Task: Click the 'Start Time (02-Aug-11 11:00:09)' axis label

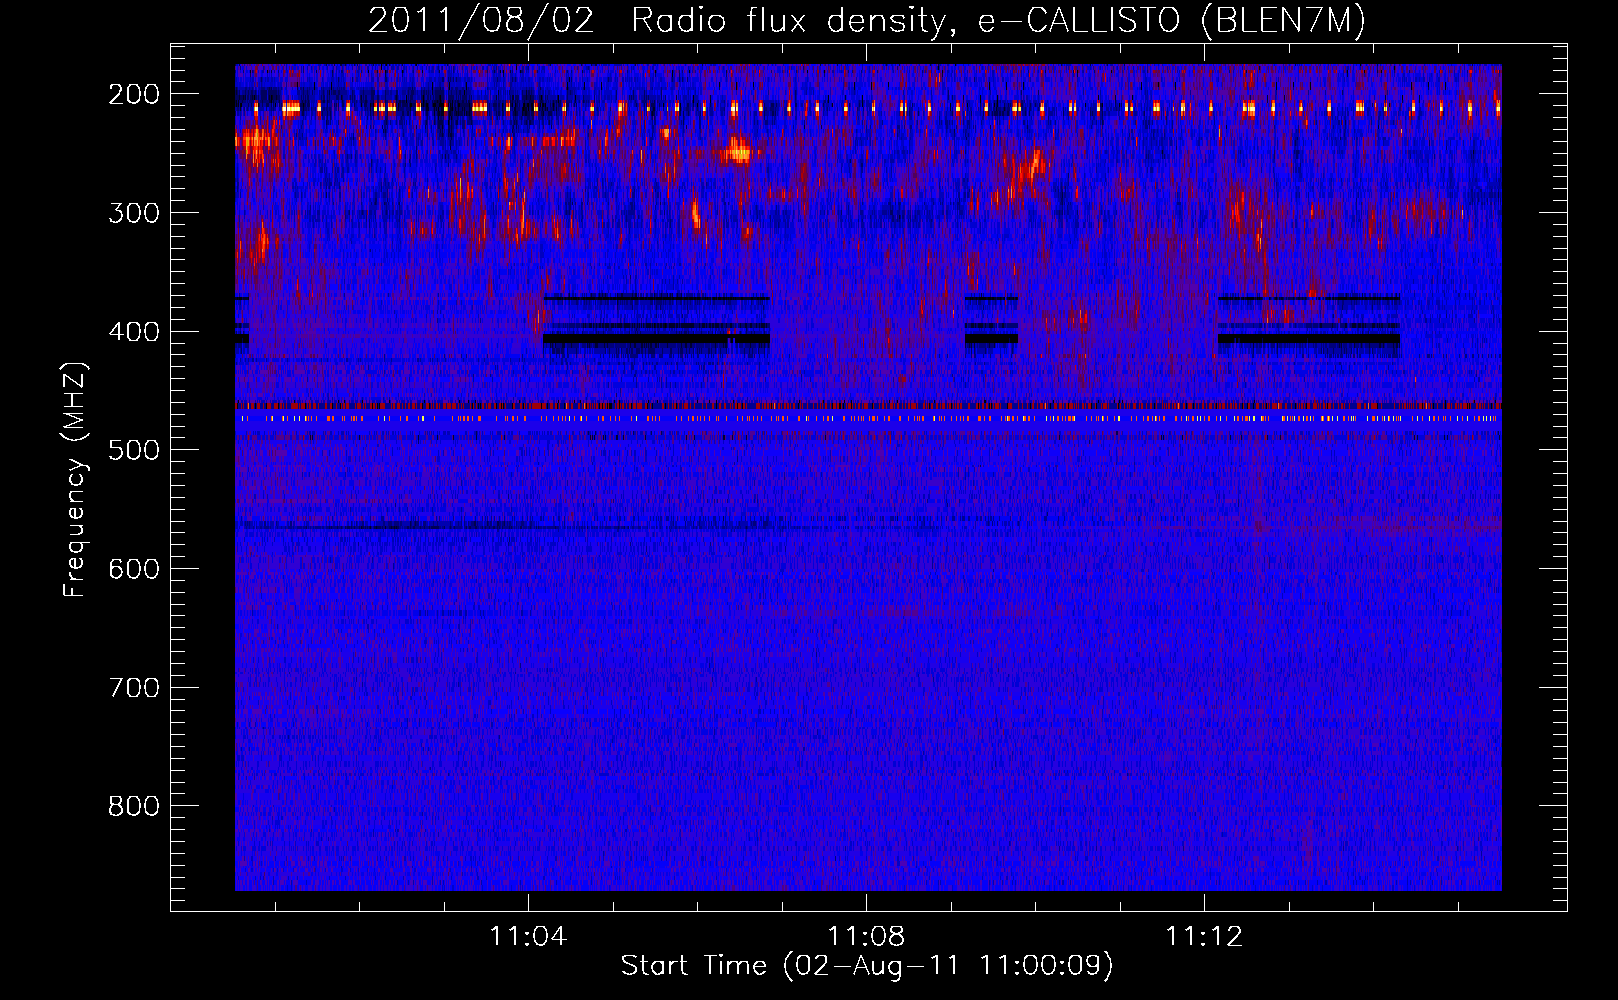Action: (x=867, y=966)
